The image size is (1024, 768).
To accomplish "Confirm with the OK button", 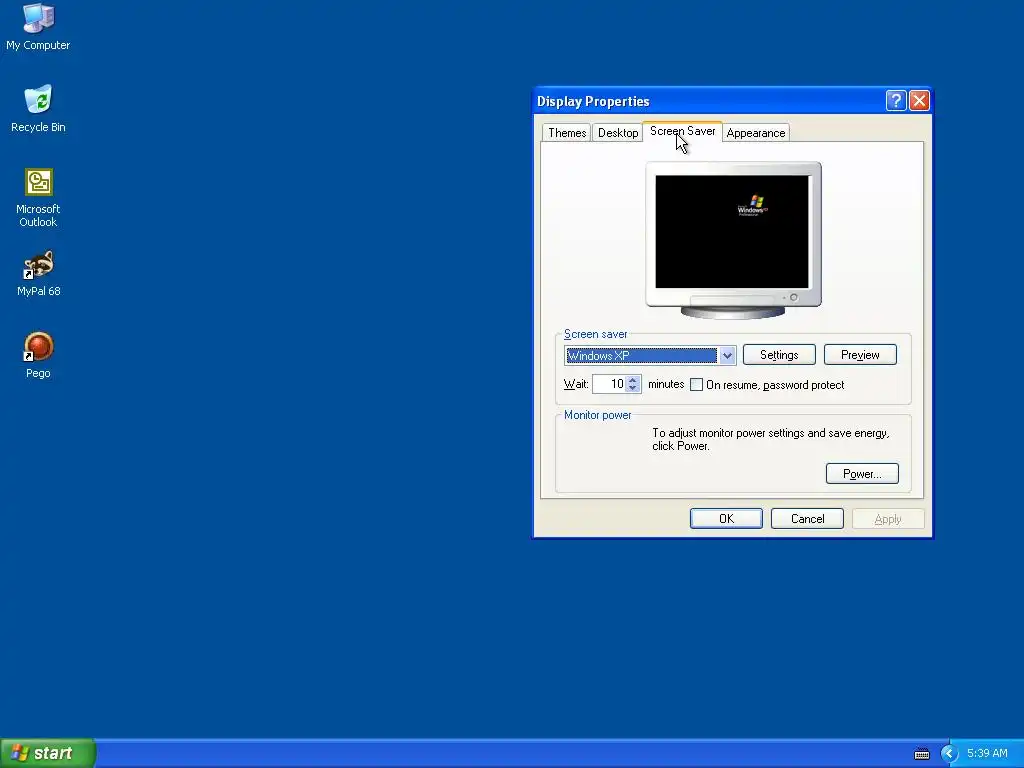I will click(x=726, y=519).
